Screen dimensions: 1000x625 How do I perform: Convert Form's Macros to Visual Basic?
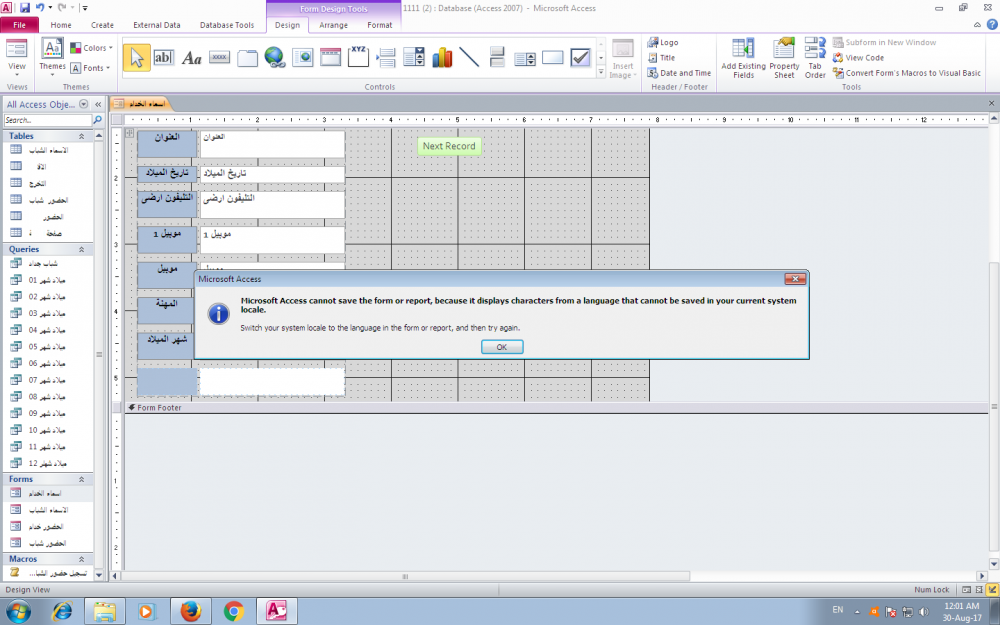coord(906,73)
